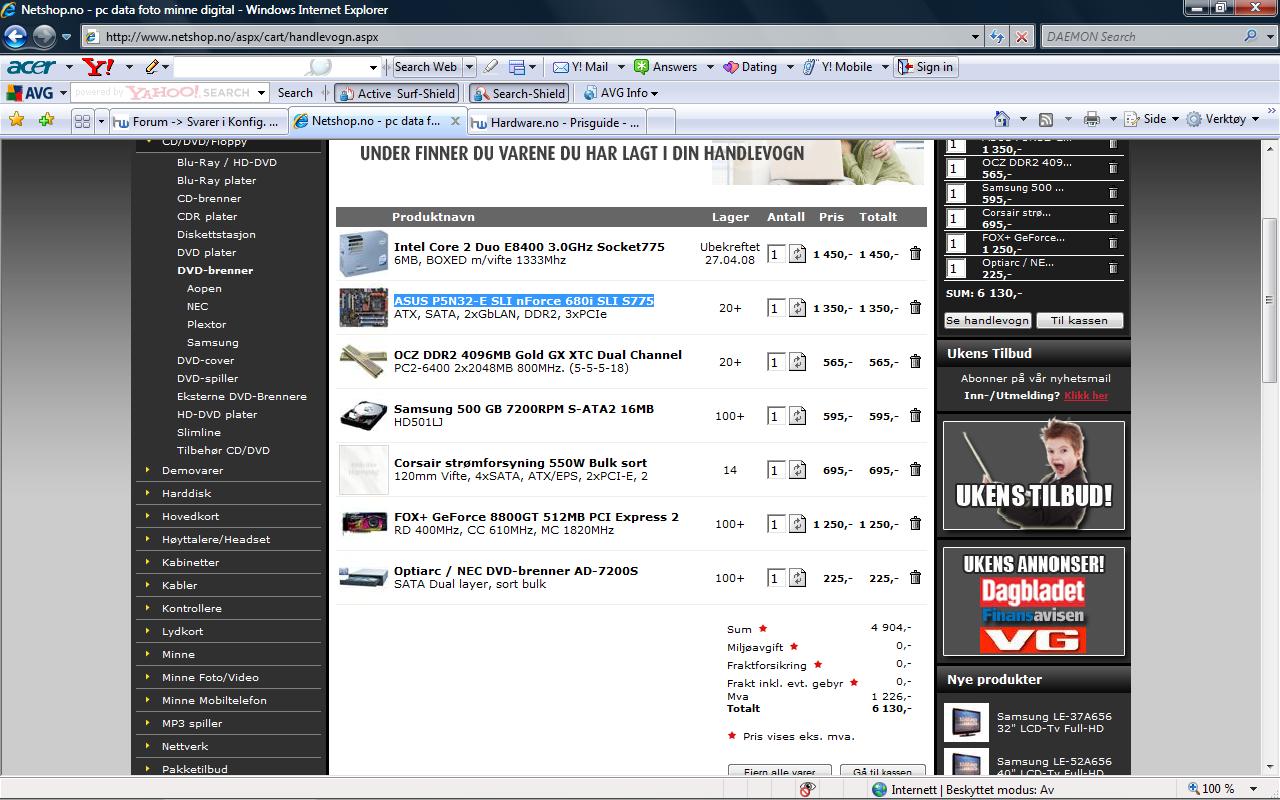Click the AVG logo button
Viewport: 1280px width, 800px height.
click(31, 93)
